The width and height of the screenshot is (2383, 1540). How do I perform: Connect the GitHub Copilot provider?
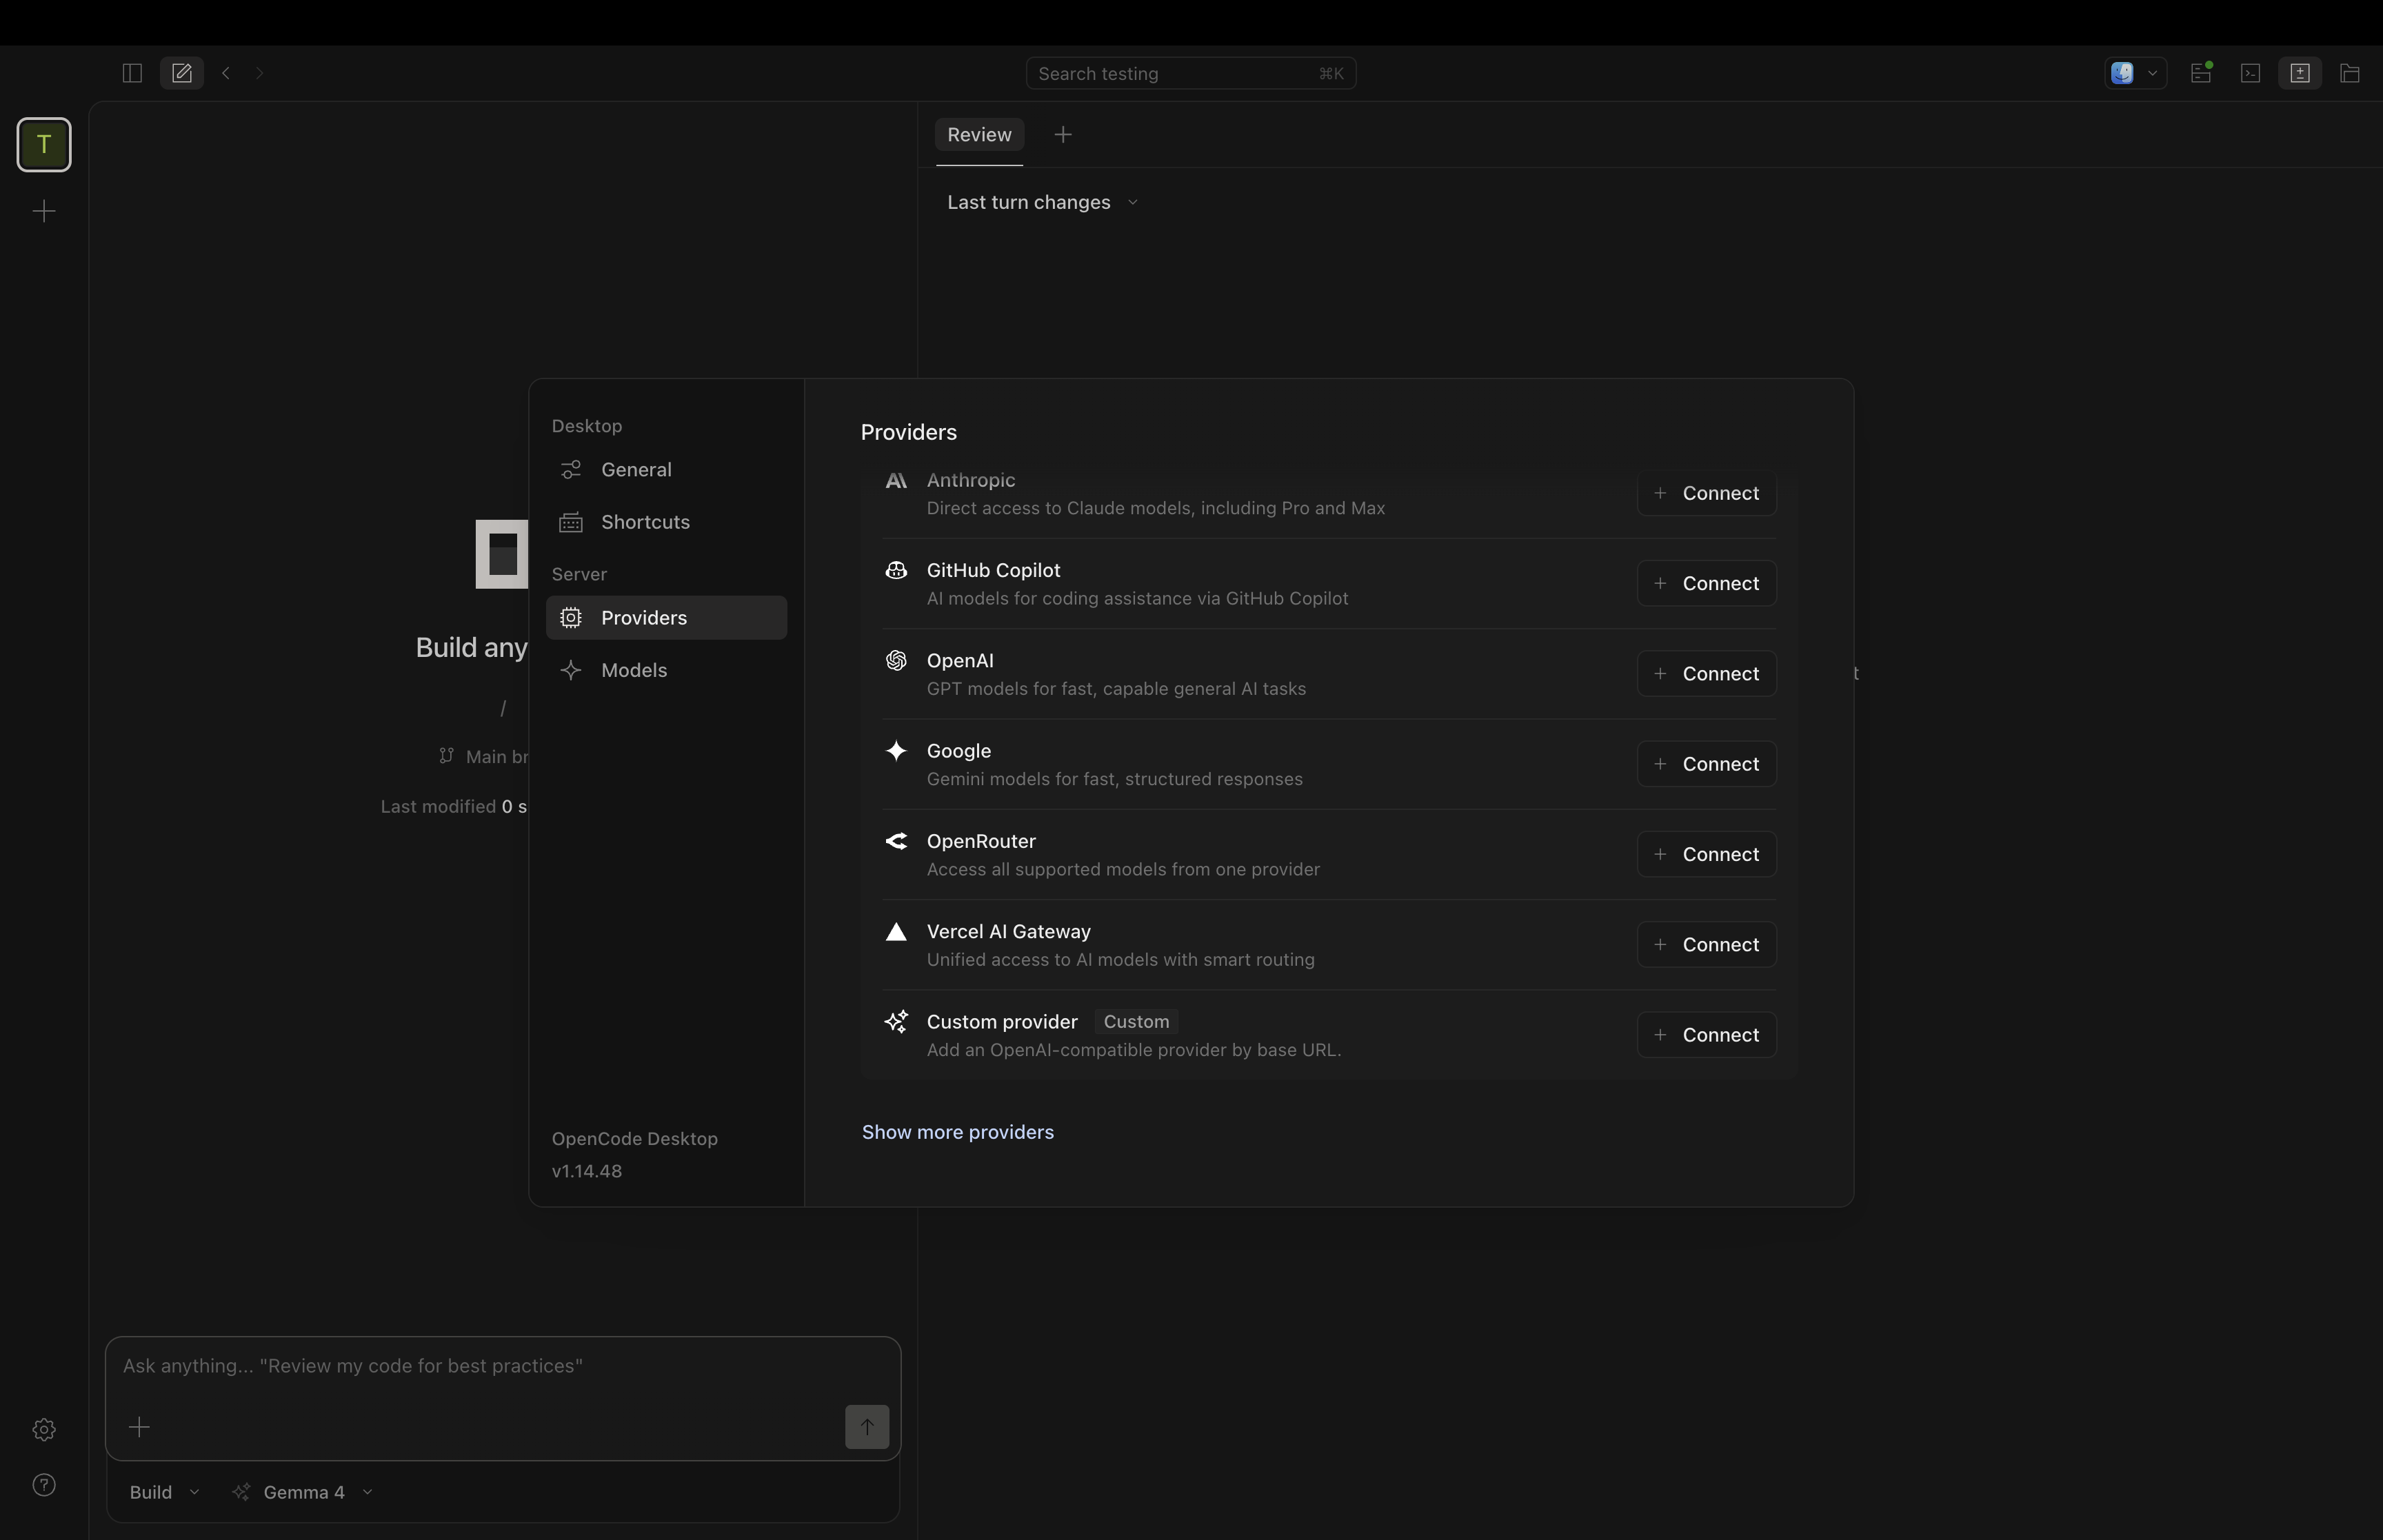click(1706, 583)
